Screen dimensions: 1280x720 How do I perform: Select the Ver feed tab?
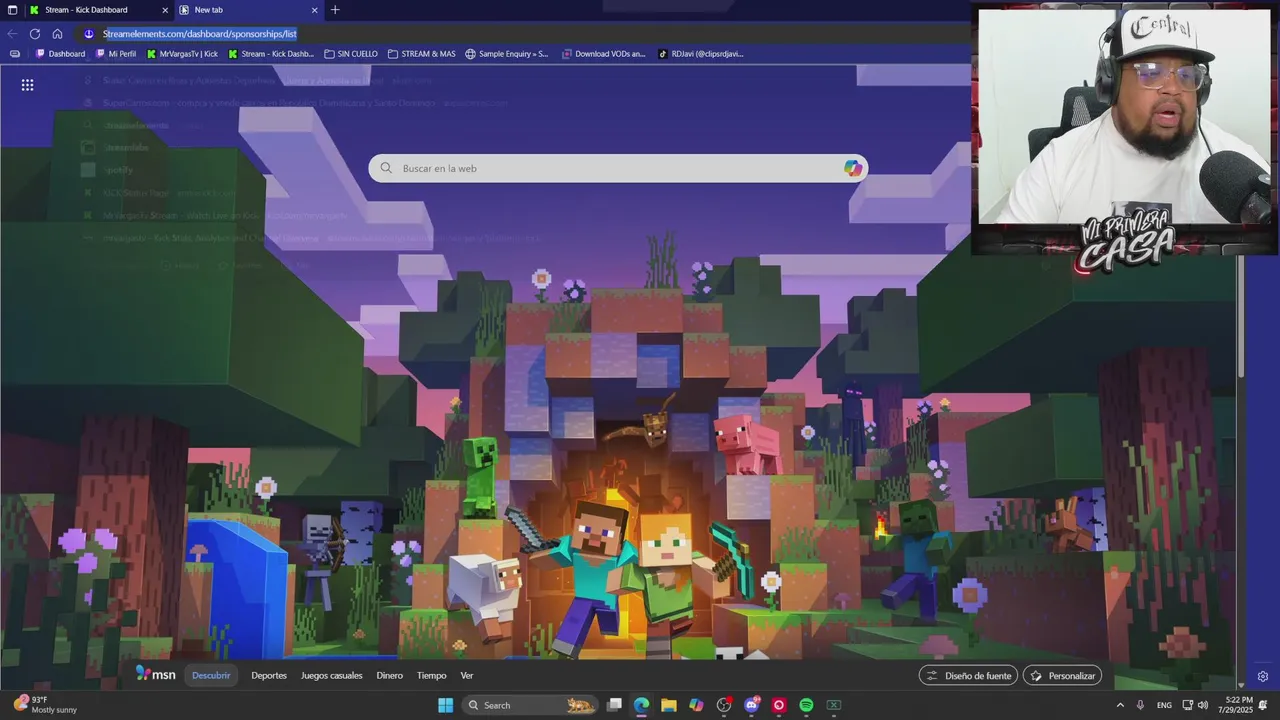coord(467,676)
